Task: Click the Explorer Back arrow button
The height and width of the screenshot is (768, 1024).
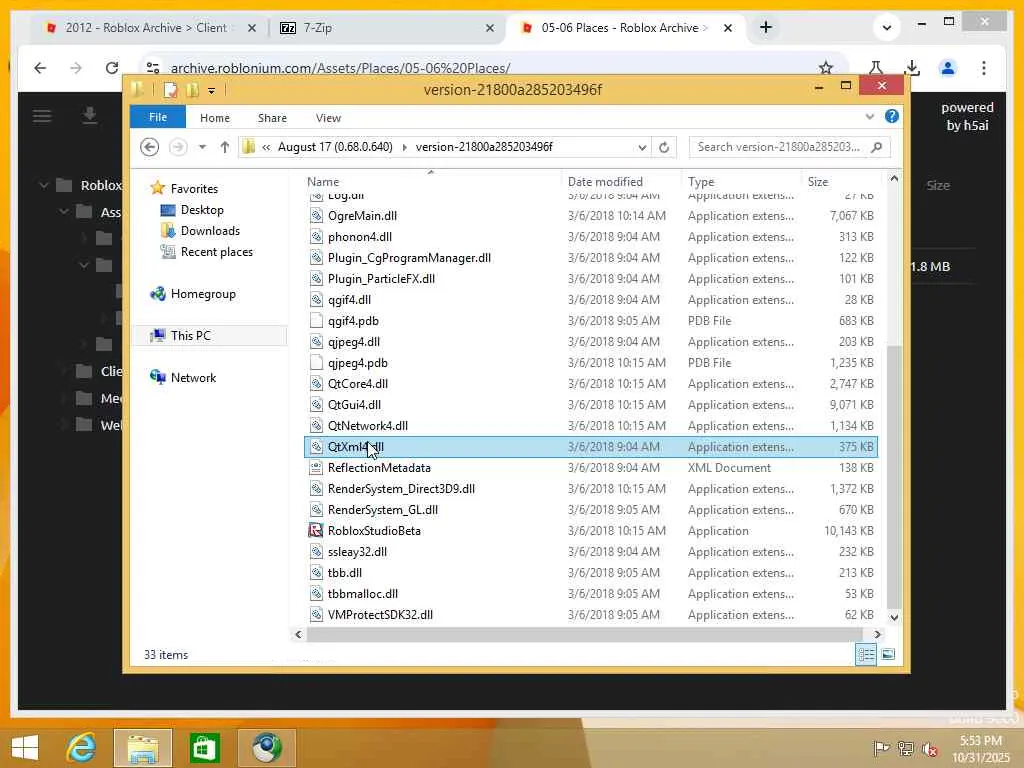Action: (x=150, y=147)
